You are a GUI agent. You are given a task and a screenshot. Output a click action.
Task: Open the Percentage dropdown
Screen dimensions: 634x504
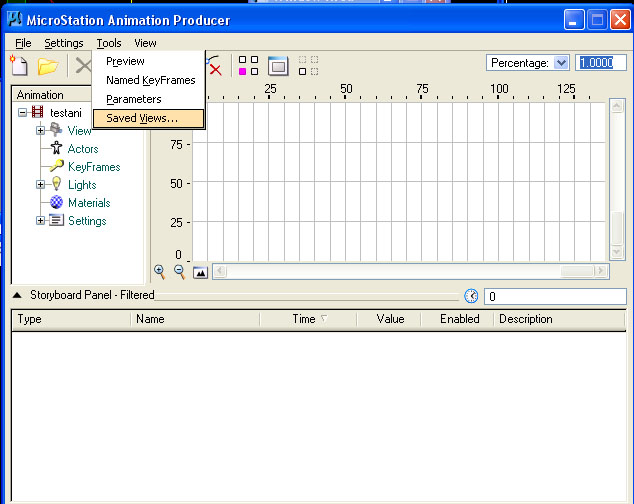(x=561, y=63)
